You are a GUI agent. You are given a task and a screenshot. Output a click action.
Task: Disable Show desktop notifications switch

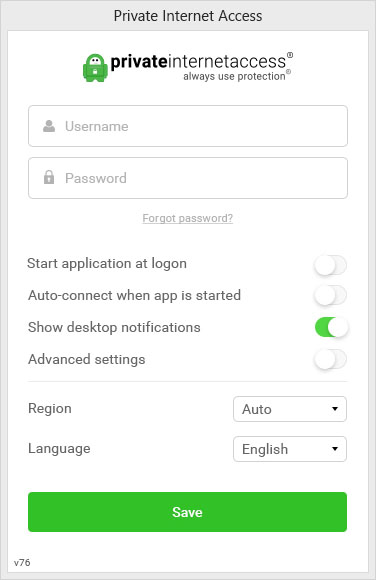pyautogui.click(x=331, y=327)
